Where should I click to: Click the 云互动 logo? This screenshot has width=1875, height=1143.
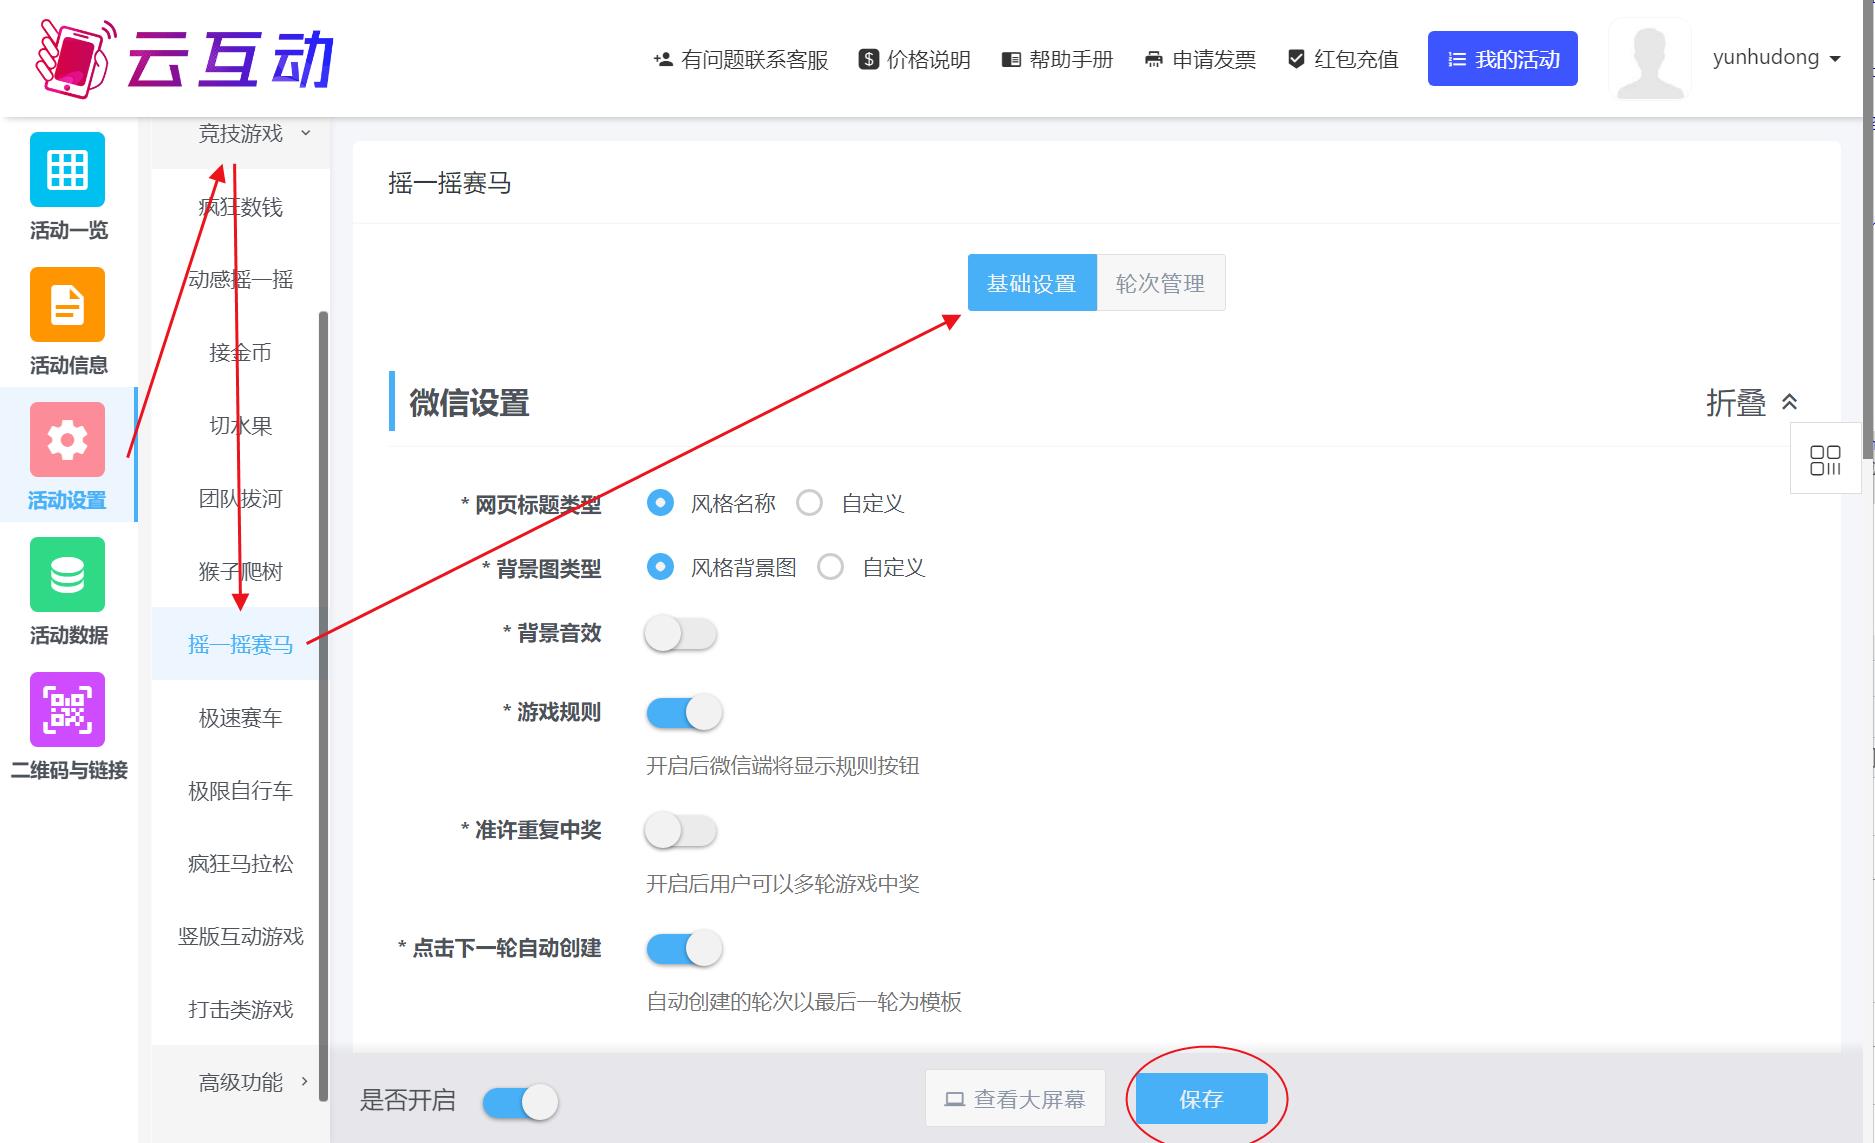[x=184, y=59]
